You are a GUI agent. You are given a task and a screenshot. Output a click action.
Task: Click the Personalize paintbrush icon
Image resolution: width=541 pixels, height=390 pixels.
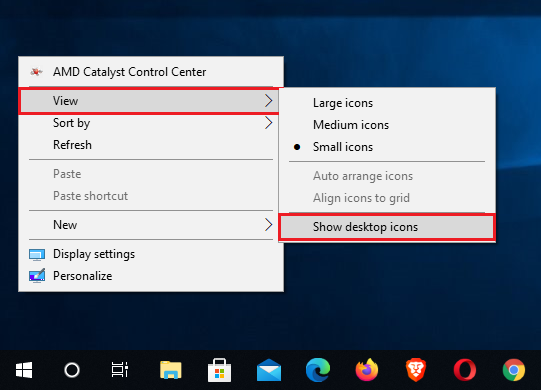click(x=37, y=276)
